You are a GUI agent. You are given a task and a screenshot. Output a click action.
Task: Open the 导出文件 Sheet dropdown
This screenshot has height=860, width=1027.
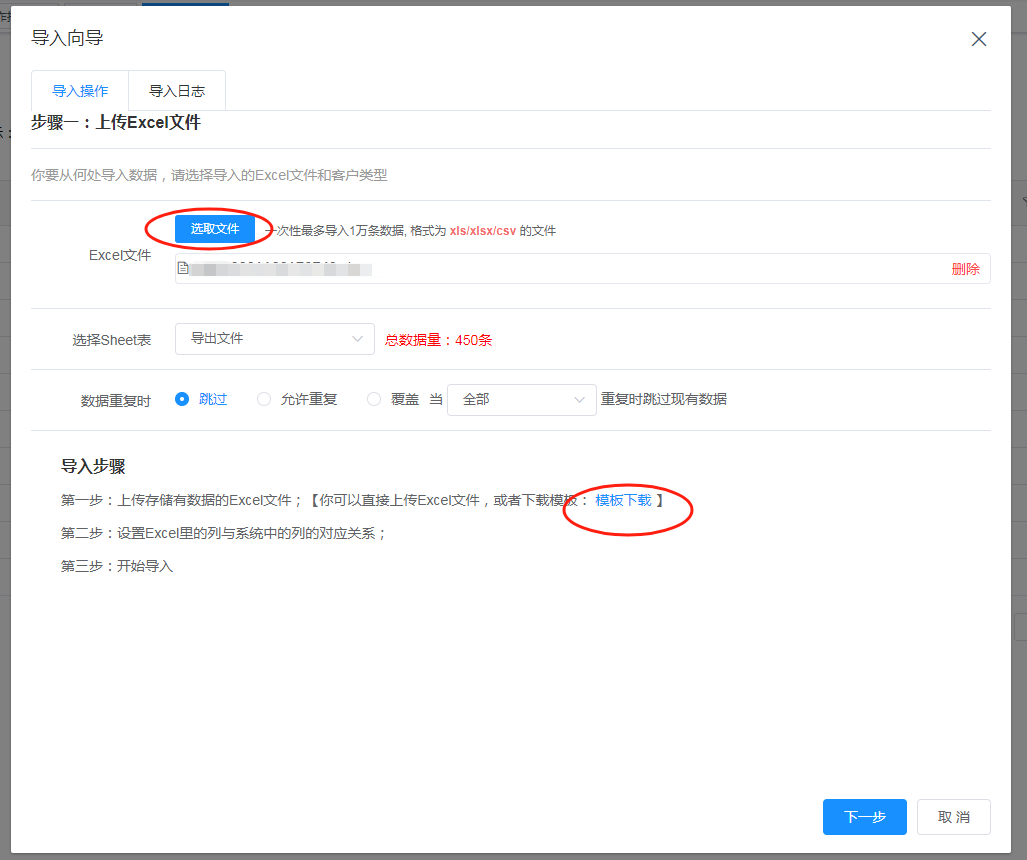point(274,339)
